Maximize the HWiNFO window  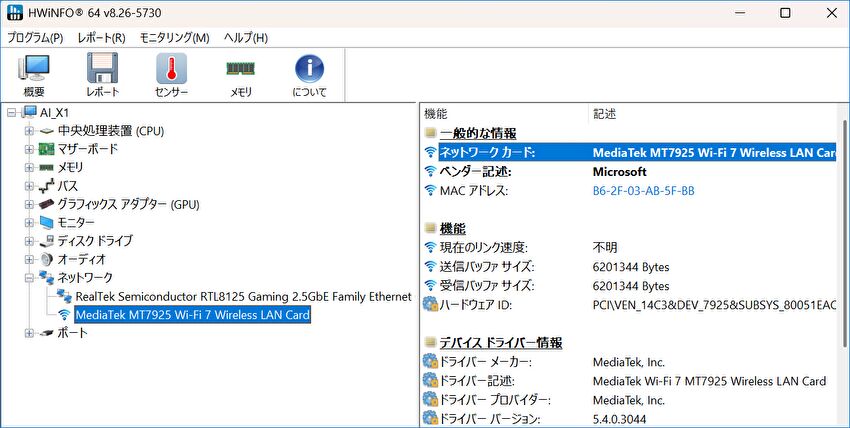(785, 13)
